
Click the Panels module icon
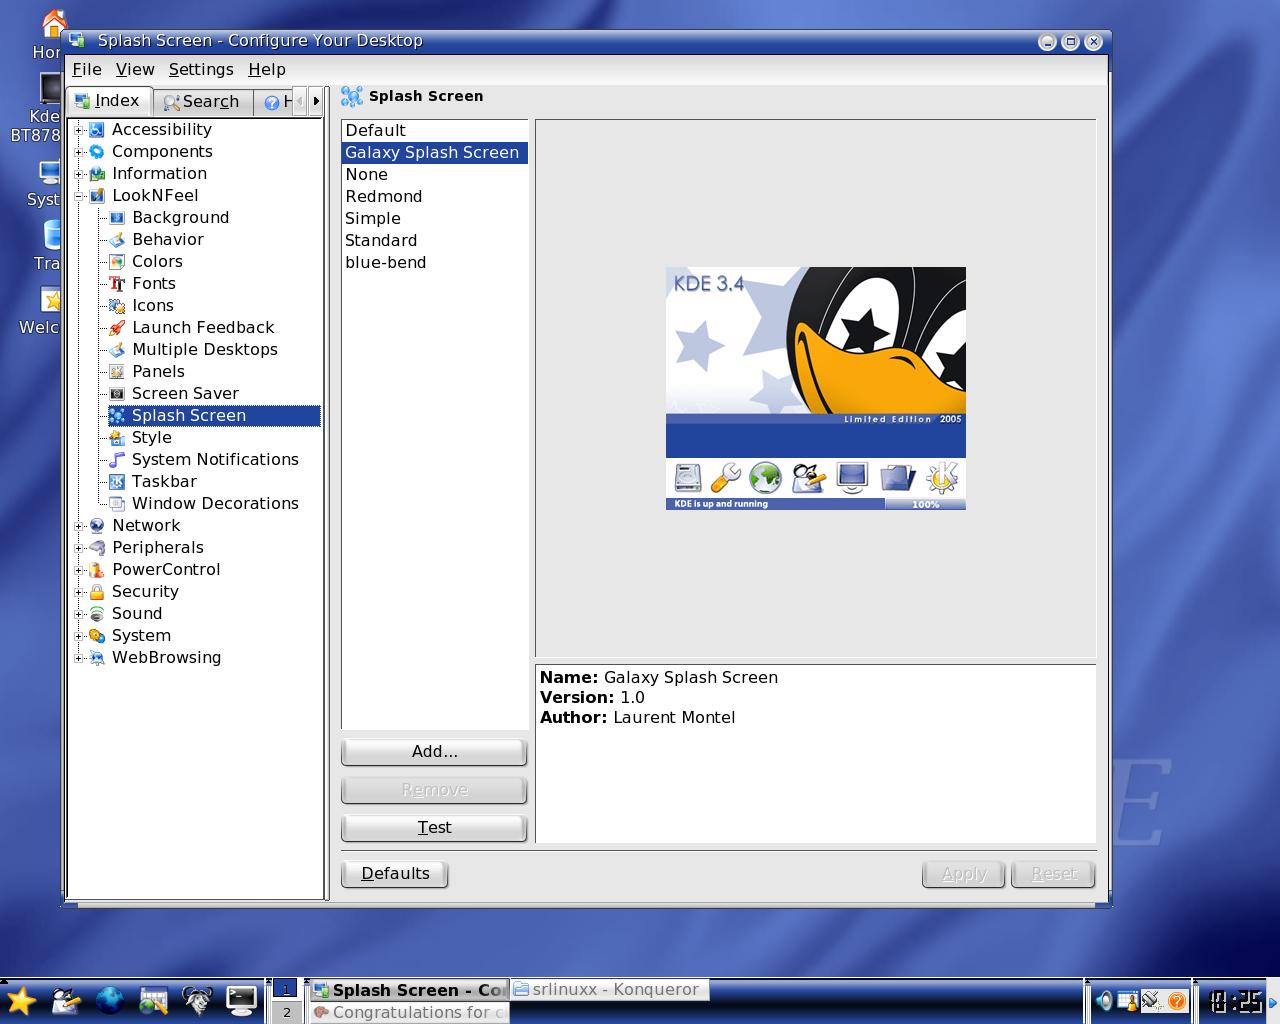[x=117, y=372]
